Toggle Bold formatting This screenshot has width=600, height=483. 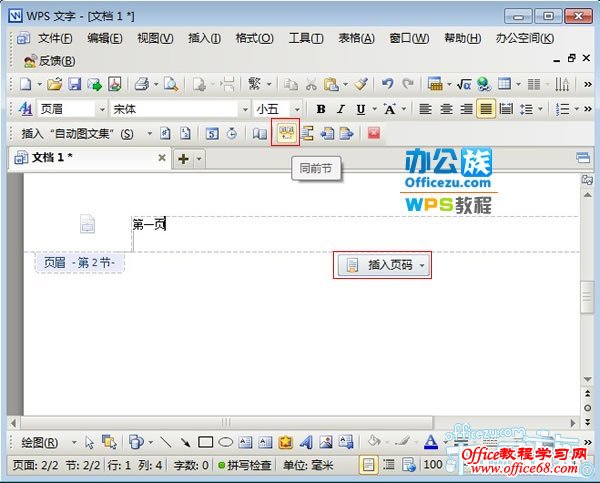[x=321, y=109]
